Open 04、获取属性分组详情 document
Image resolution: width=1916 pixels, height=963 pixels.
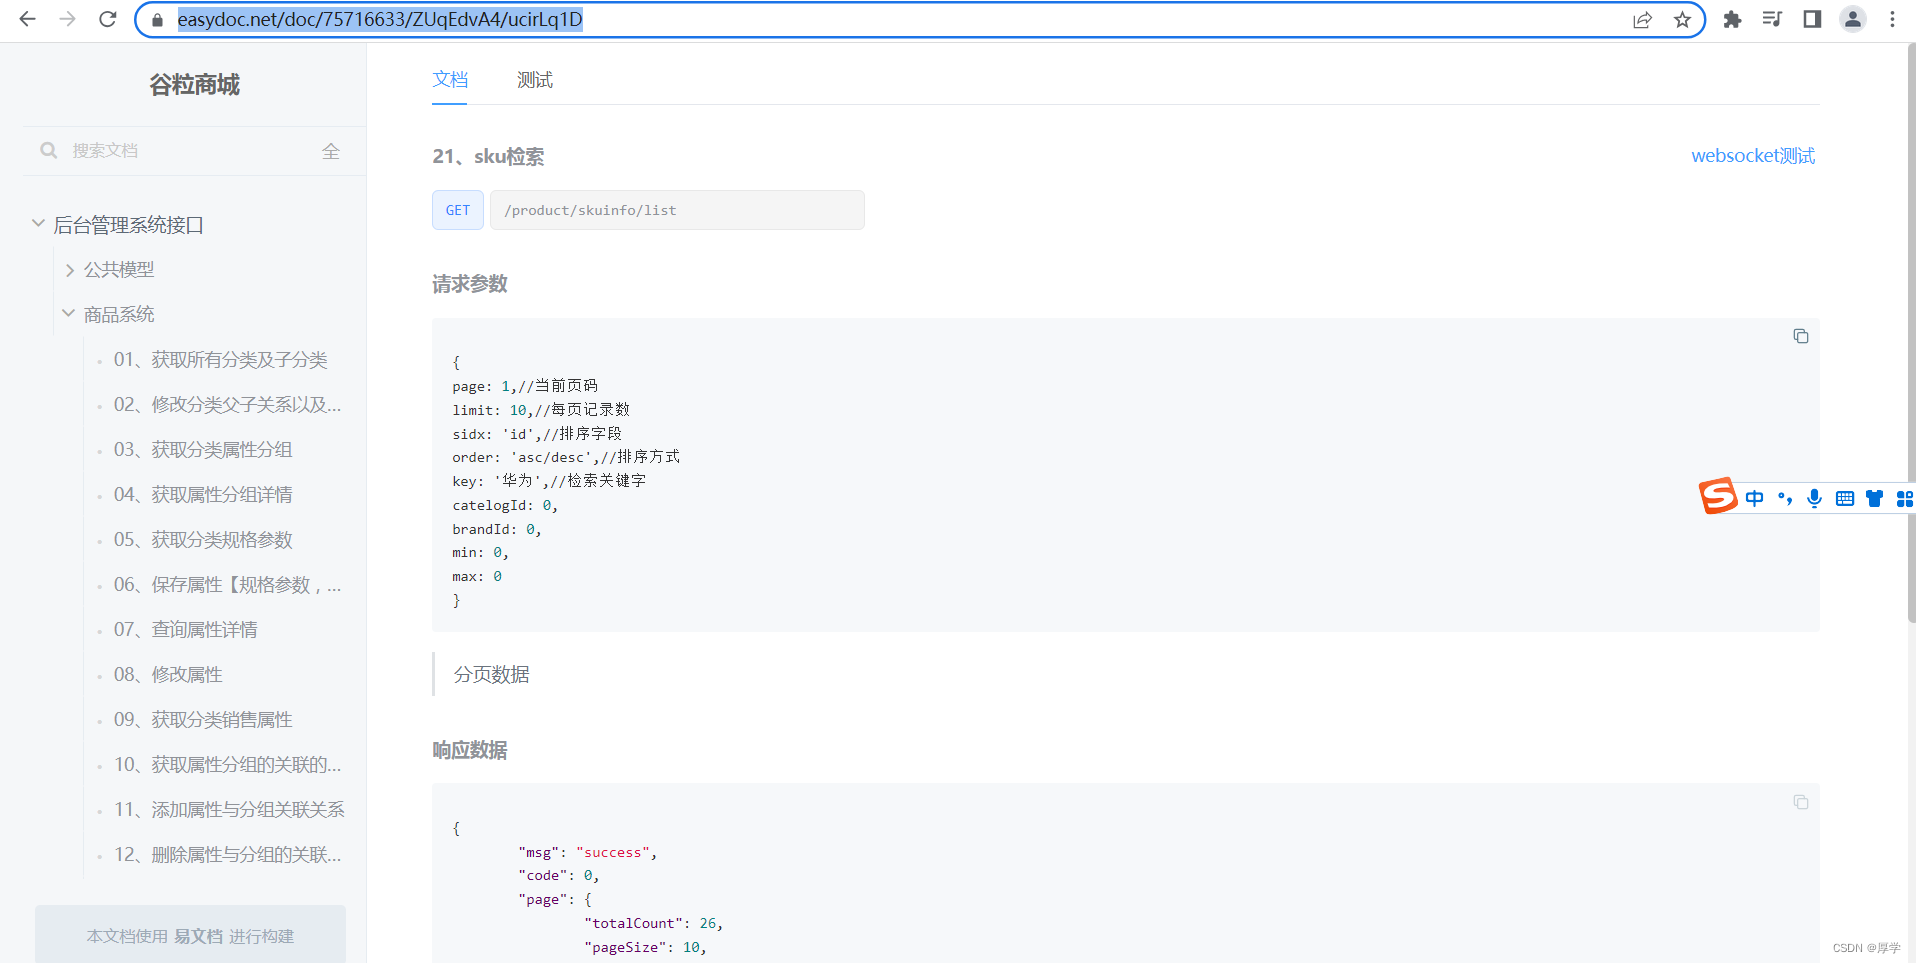pos(203,495)
